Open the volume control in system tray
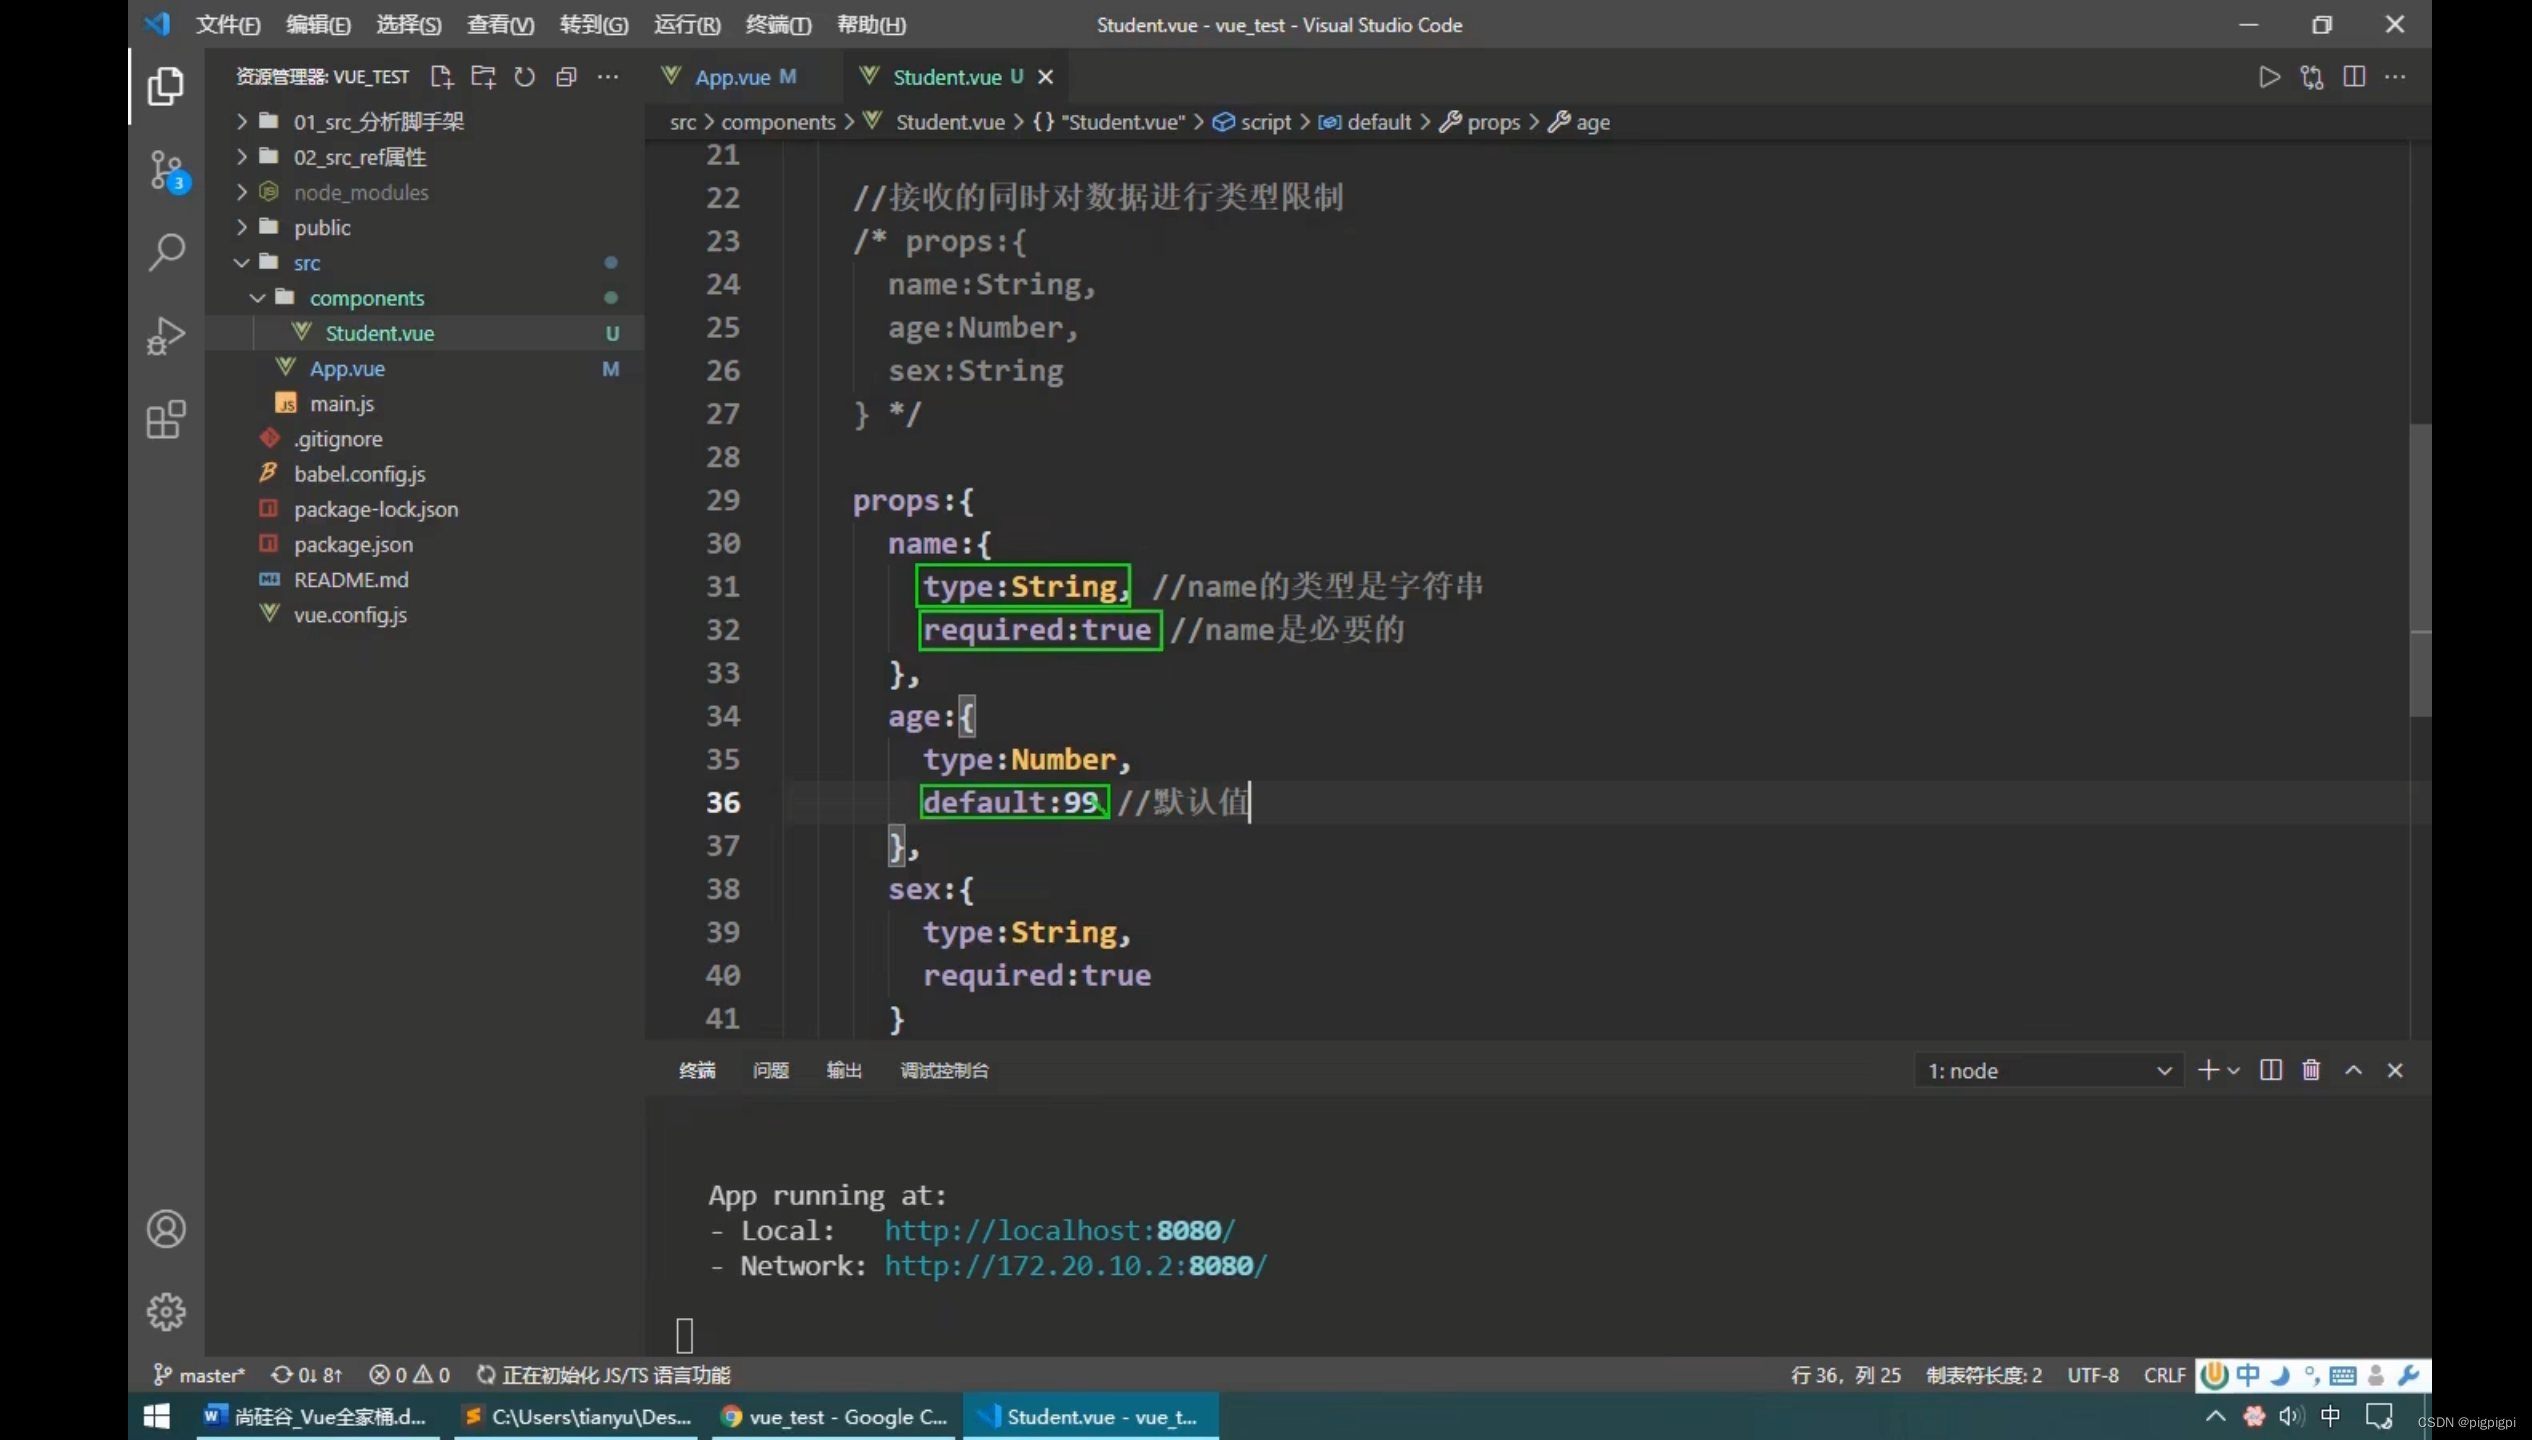 tap(2291, 1416)
